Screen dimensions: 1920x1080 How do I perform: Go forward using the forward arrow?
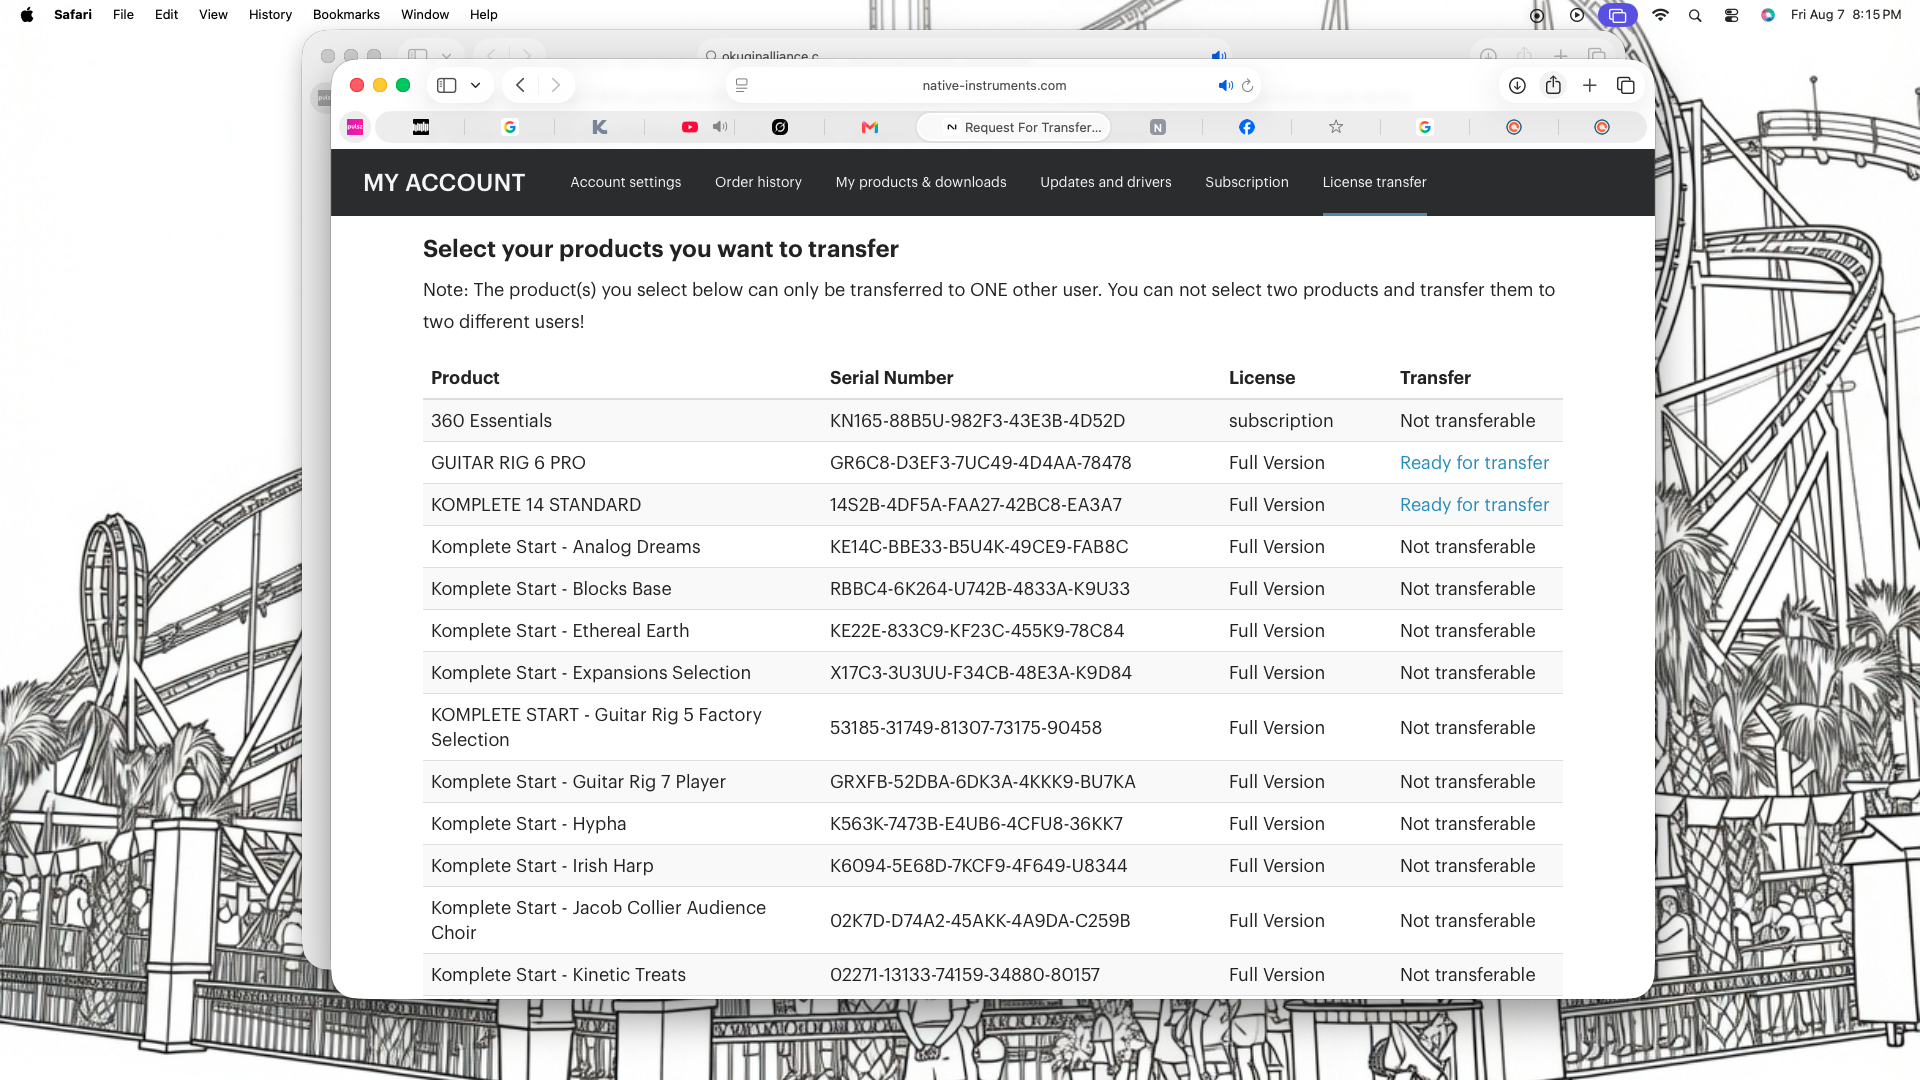(x=556, y=86)
